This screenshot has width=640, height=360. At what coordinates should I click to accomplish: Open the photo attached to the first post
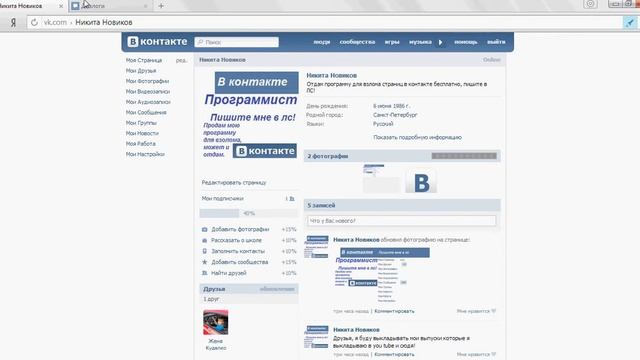click(382, 275)
